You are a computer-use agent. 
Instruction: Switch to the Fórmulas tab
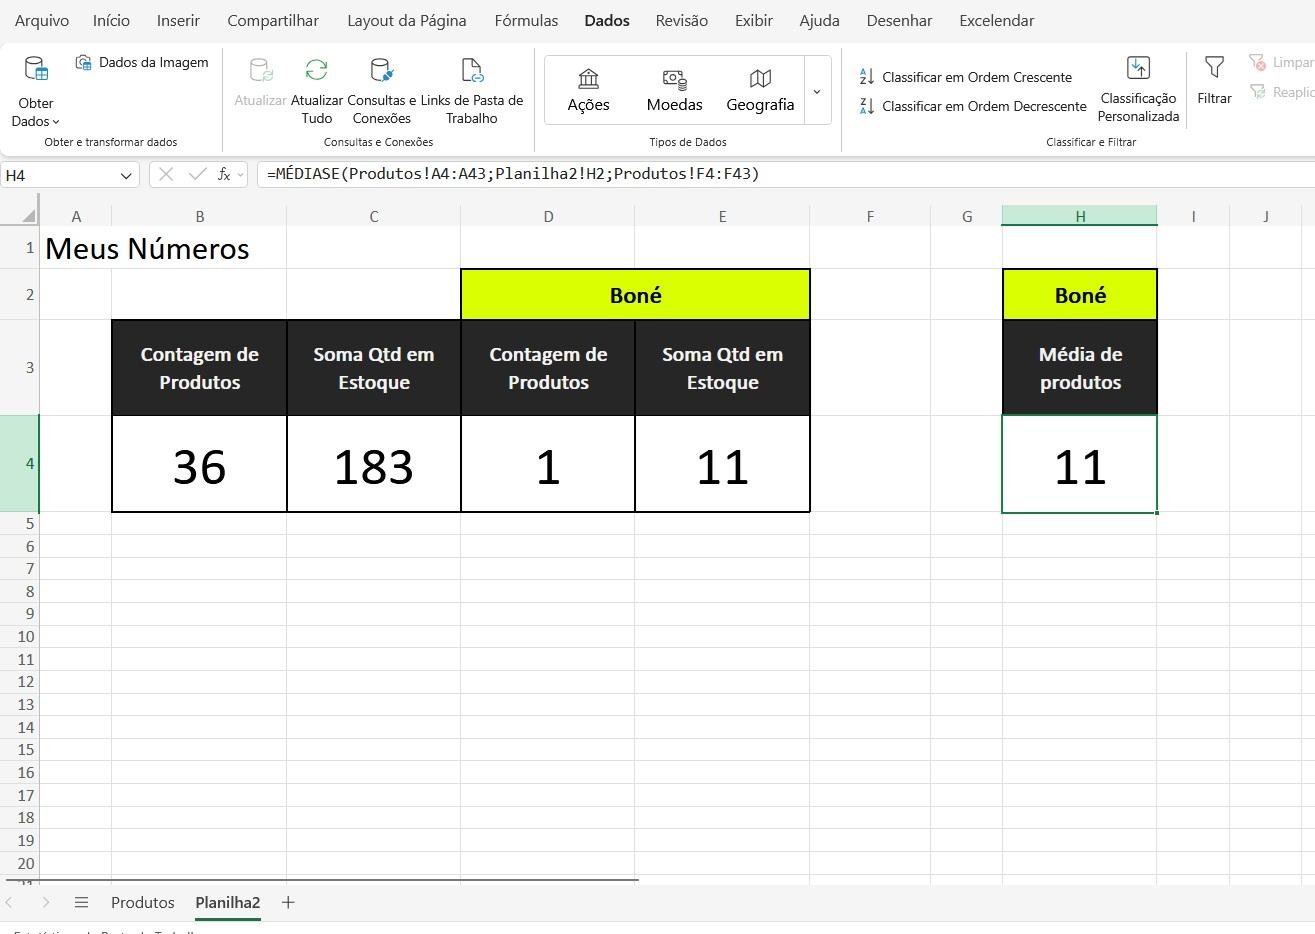pos(526,20)
